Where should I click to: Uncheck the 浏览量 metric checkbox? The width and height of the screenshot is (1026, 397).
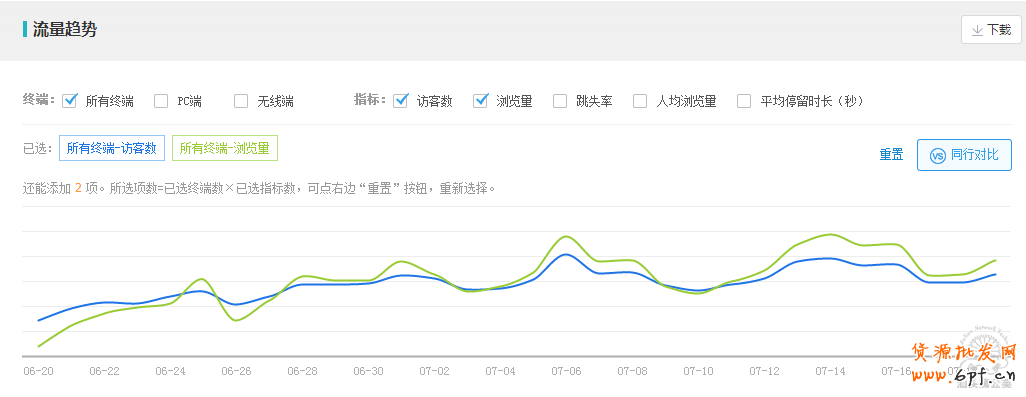481,101
